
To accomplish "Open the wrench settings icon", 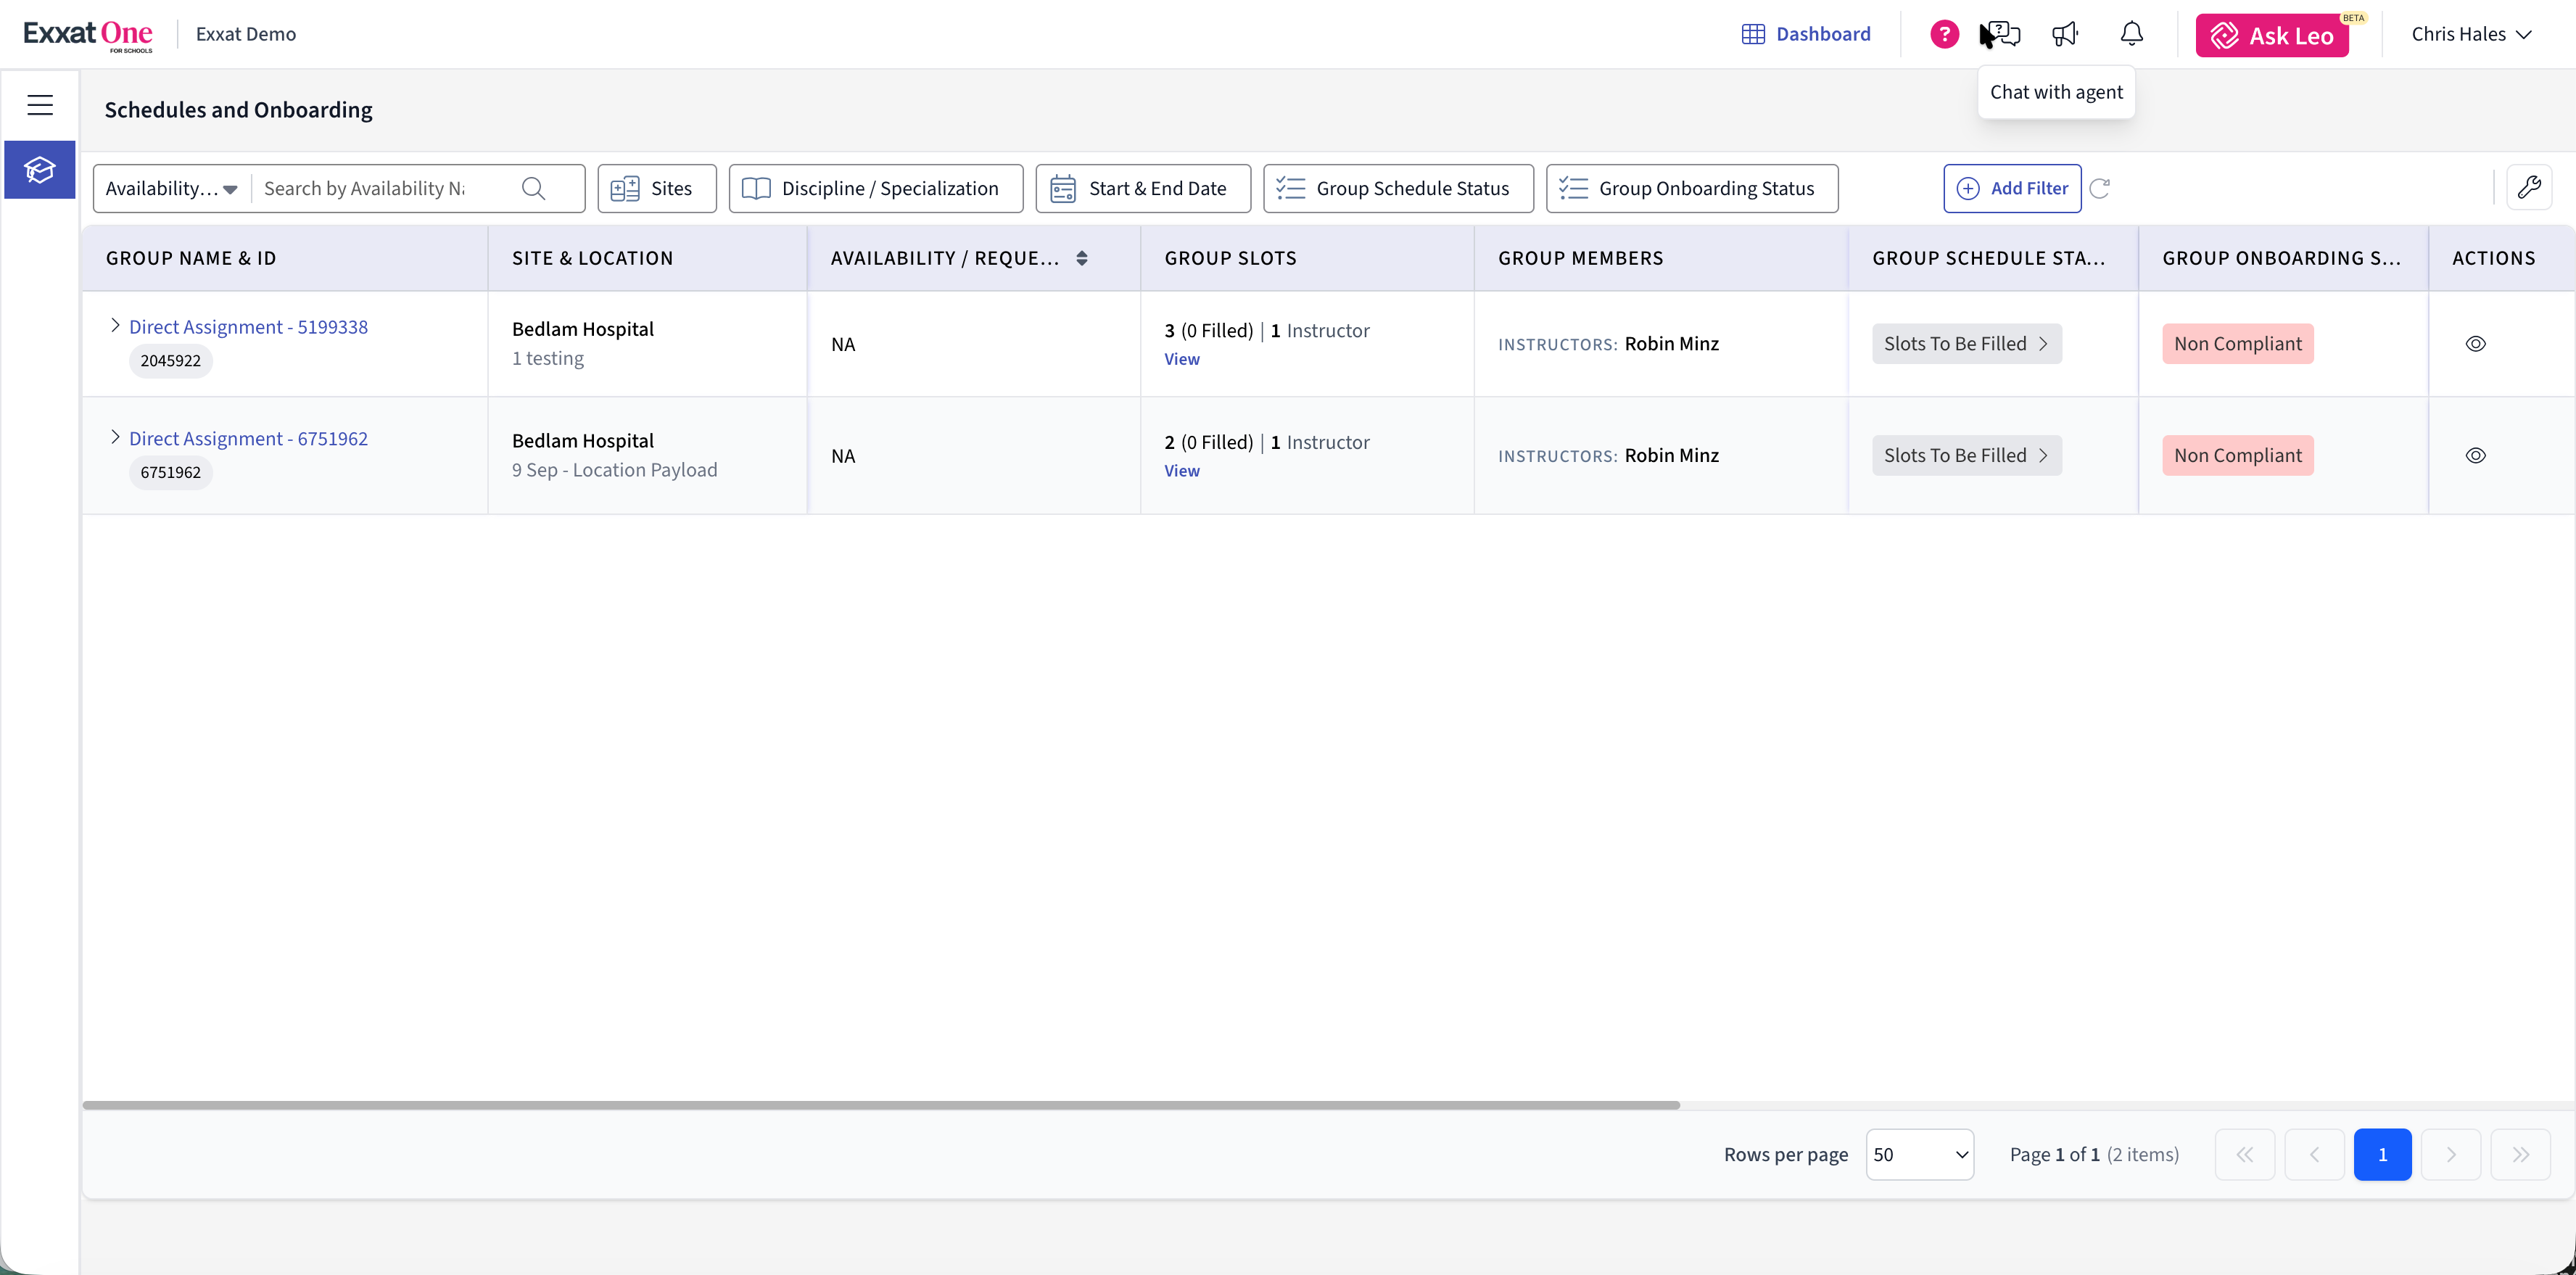I will click(2529, 188).
